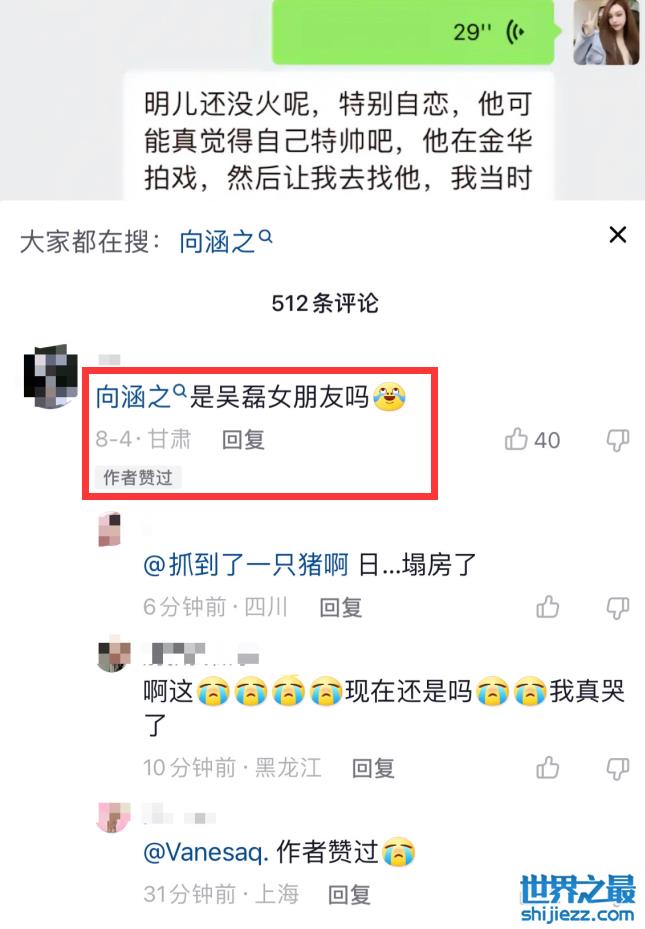Open the top commenter's pixelated avatar
645x929 pixels.
pos(50,376)
